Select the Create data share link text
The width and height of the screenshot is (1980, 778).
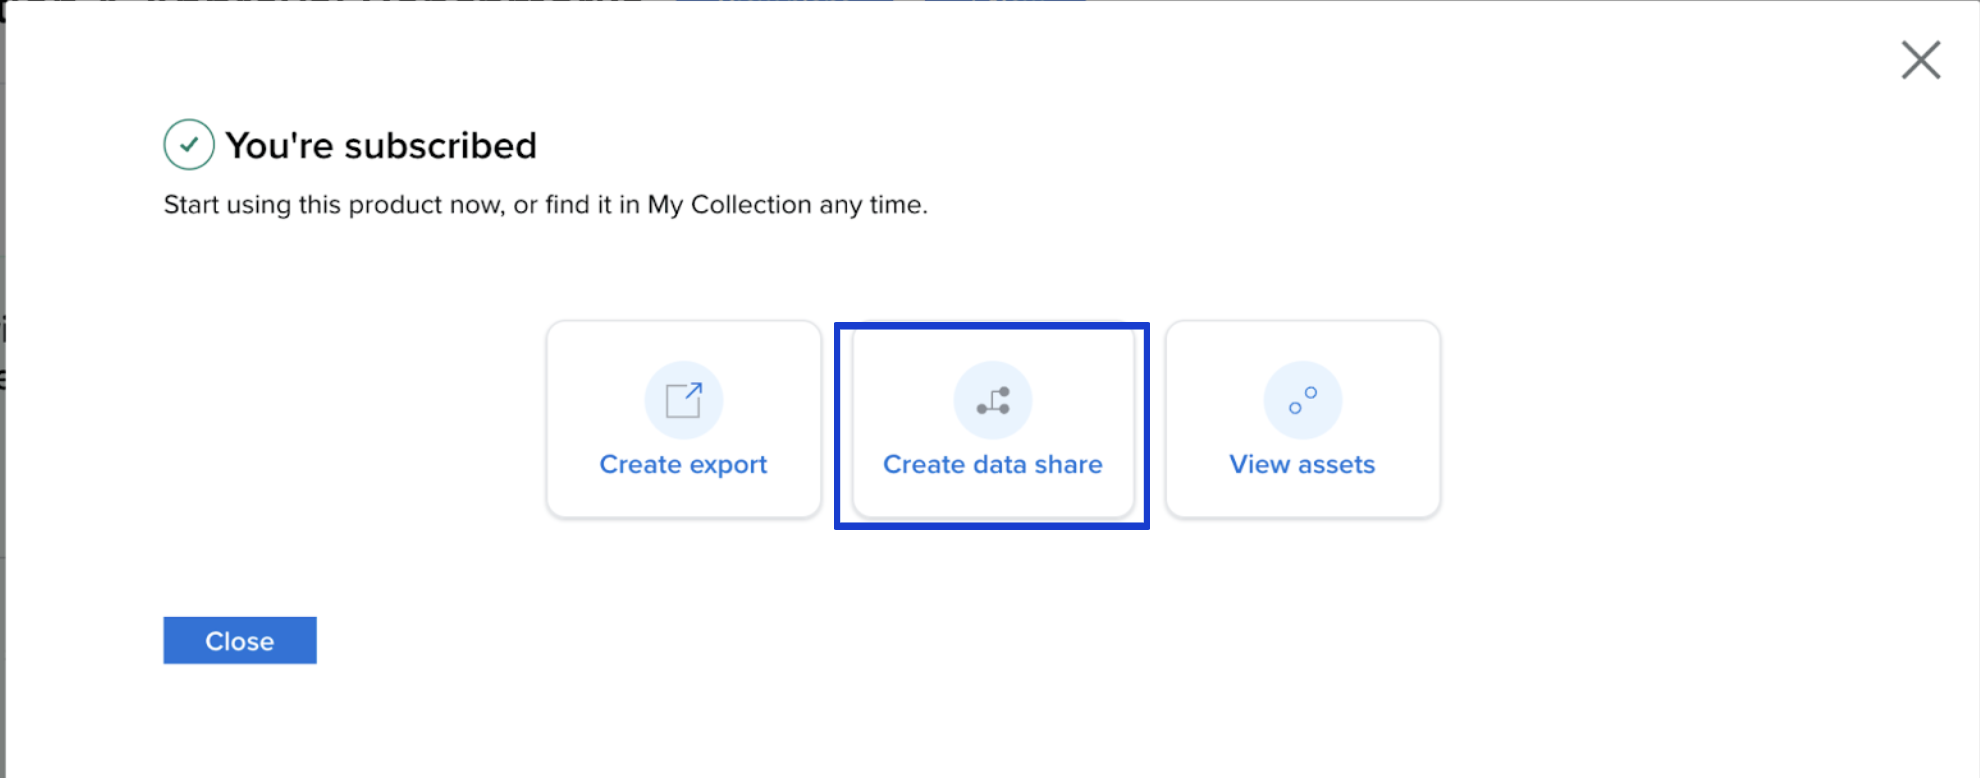tap(992, 464)
